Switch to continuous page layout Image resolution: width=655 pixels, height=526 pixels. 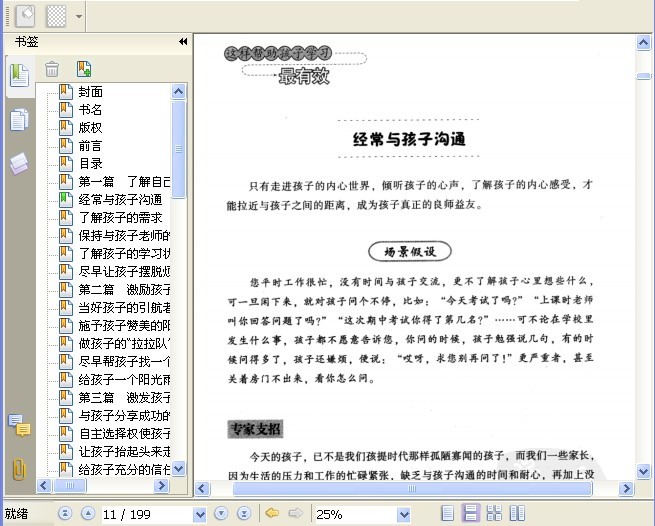(x=471, y=513)
